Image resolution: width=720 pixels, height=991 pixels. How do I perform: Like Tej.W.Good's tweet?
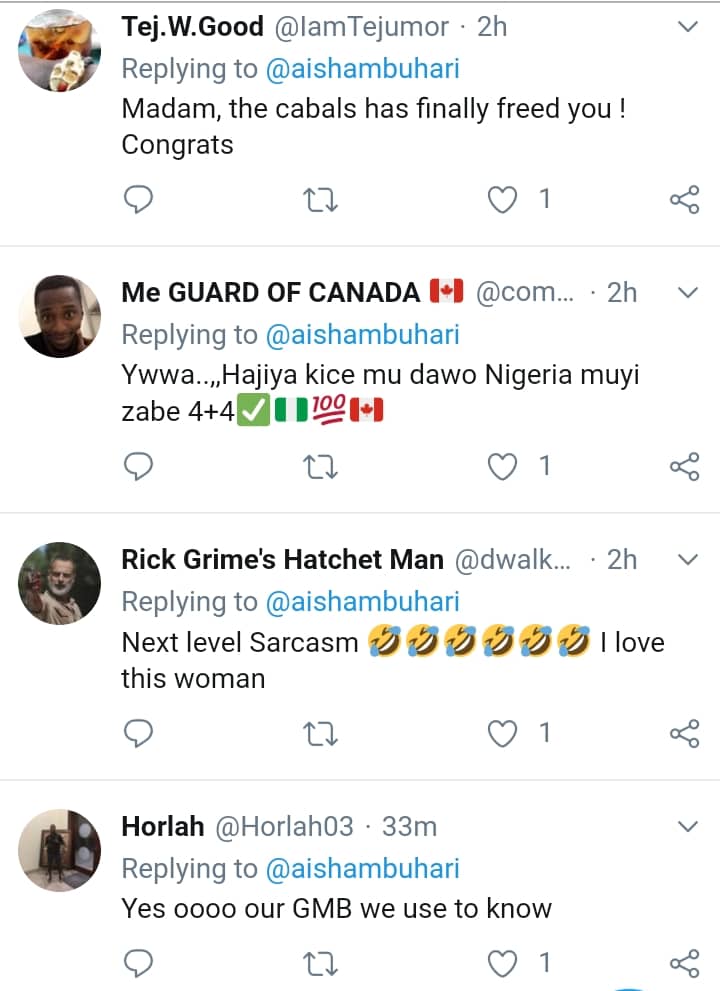pos(501,200)
